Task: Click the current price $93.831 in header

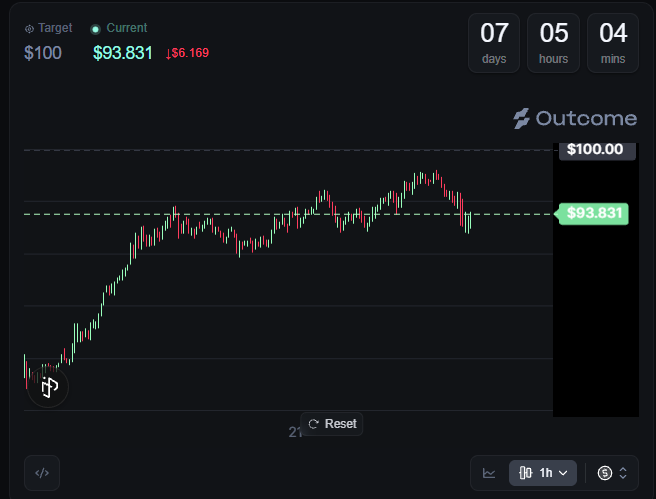Action: pyautogui.click(x=123, y=53)
